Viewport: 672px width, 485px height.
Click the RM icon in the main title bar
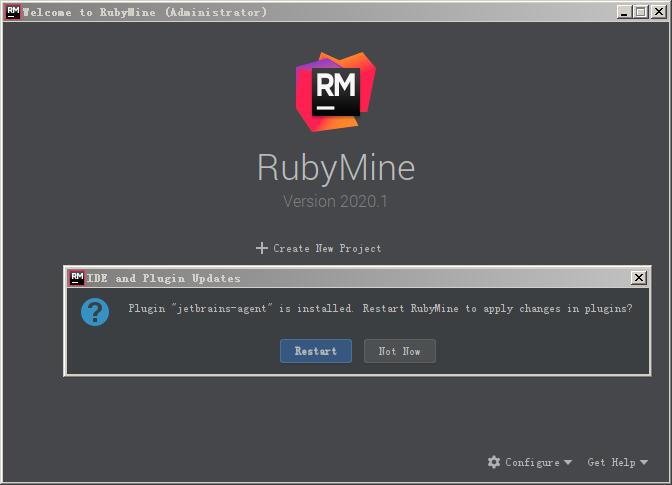pyautogui.click(x=13, y=12)
